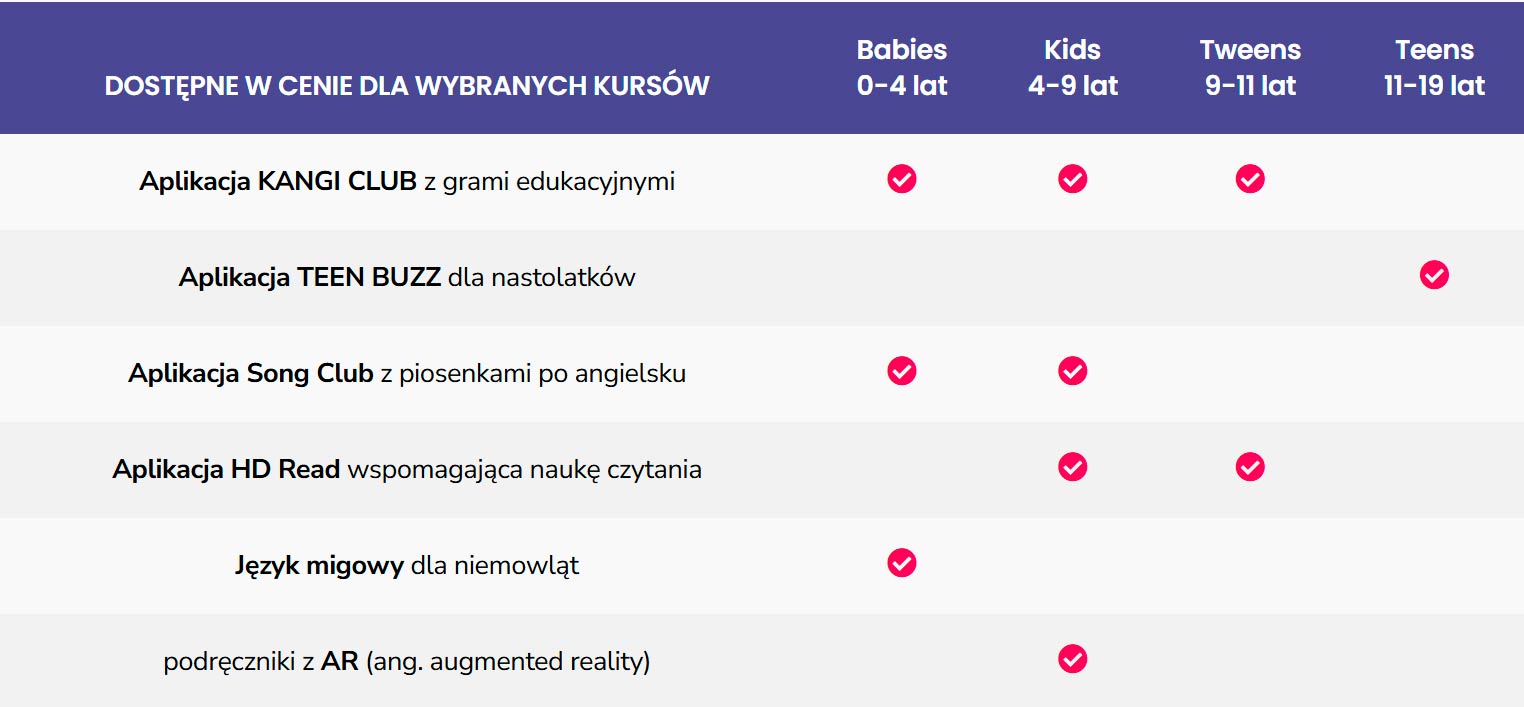The width and height of the screenshot is (1524, 707).
Task: Click the Język migowy dla niemowląt text
Action: coord(407,566)
